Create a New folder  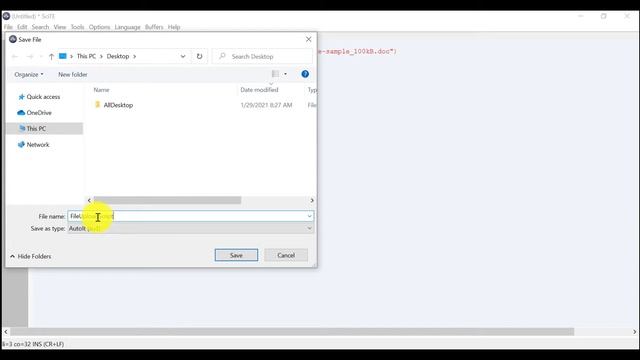click(x=73, y=74)
